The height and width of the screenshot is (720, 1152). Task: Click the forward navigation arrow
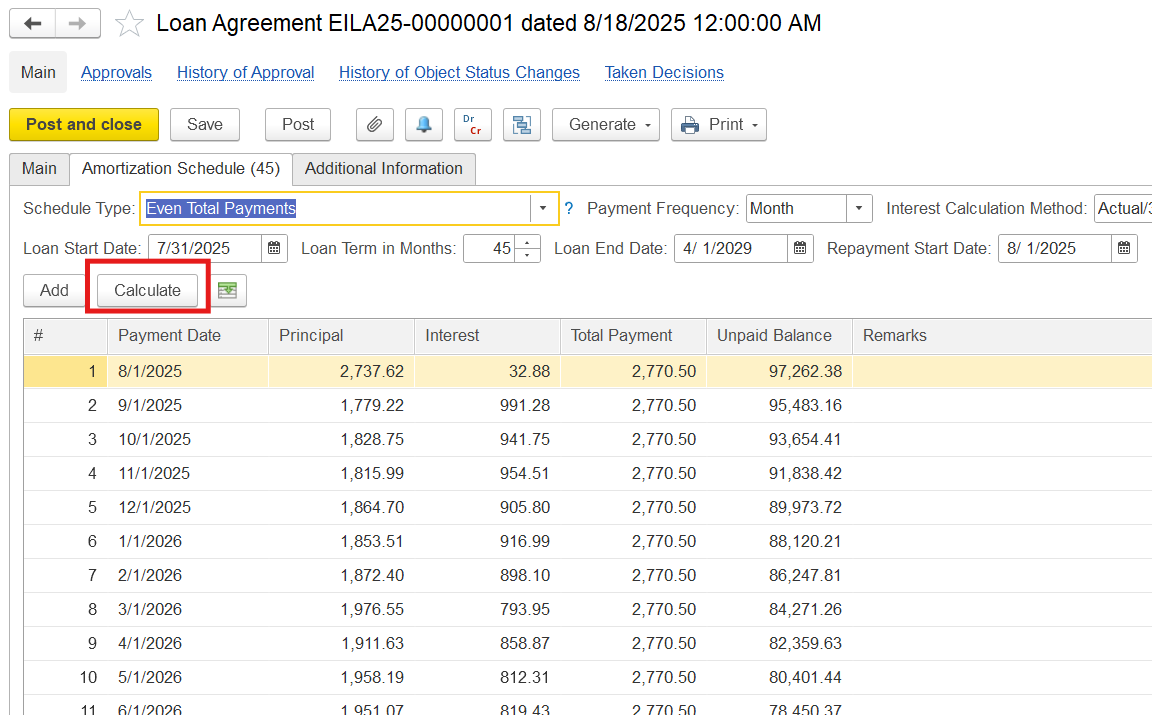pyautogui.click(x=77, y=24)
